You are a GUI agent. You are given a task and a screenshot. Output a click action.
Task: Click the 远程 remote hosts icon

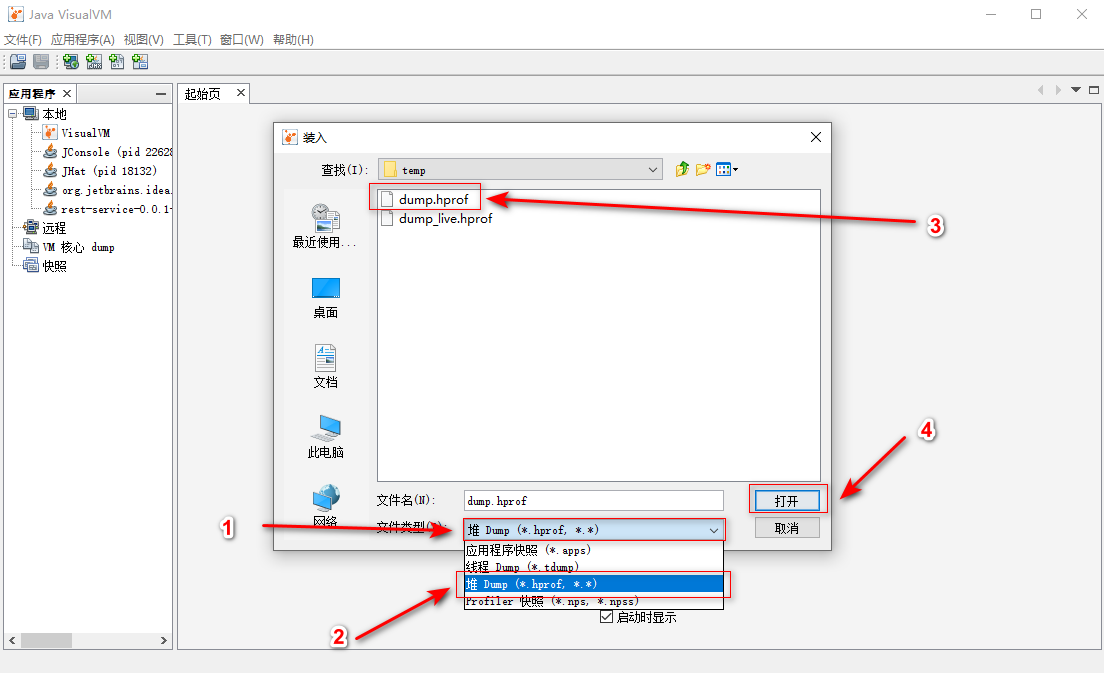point(31,227)
